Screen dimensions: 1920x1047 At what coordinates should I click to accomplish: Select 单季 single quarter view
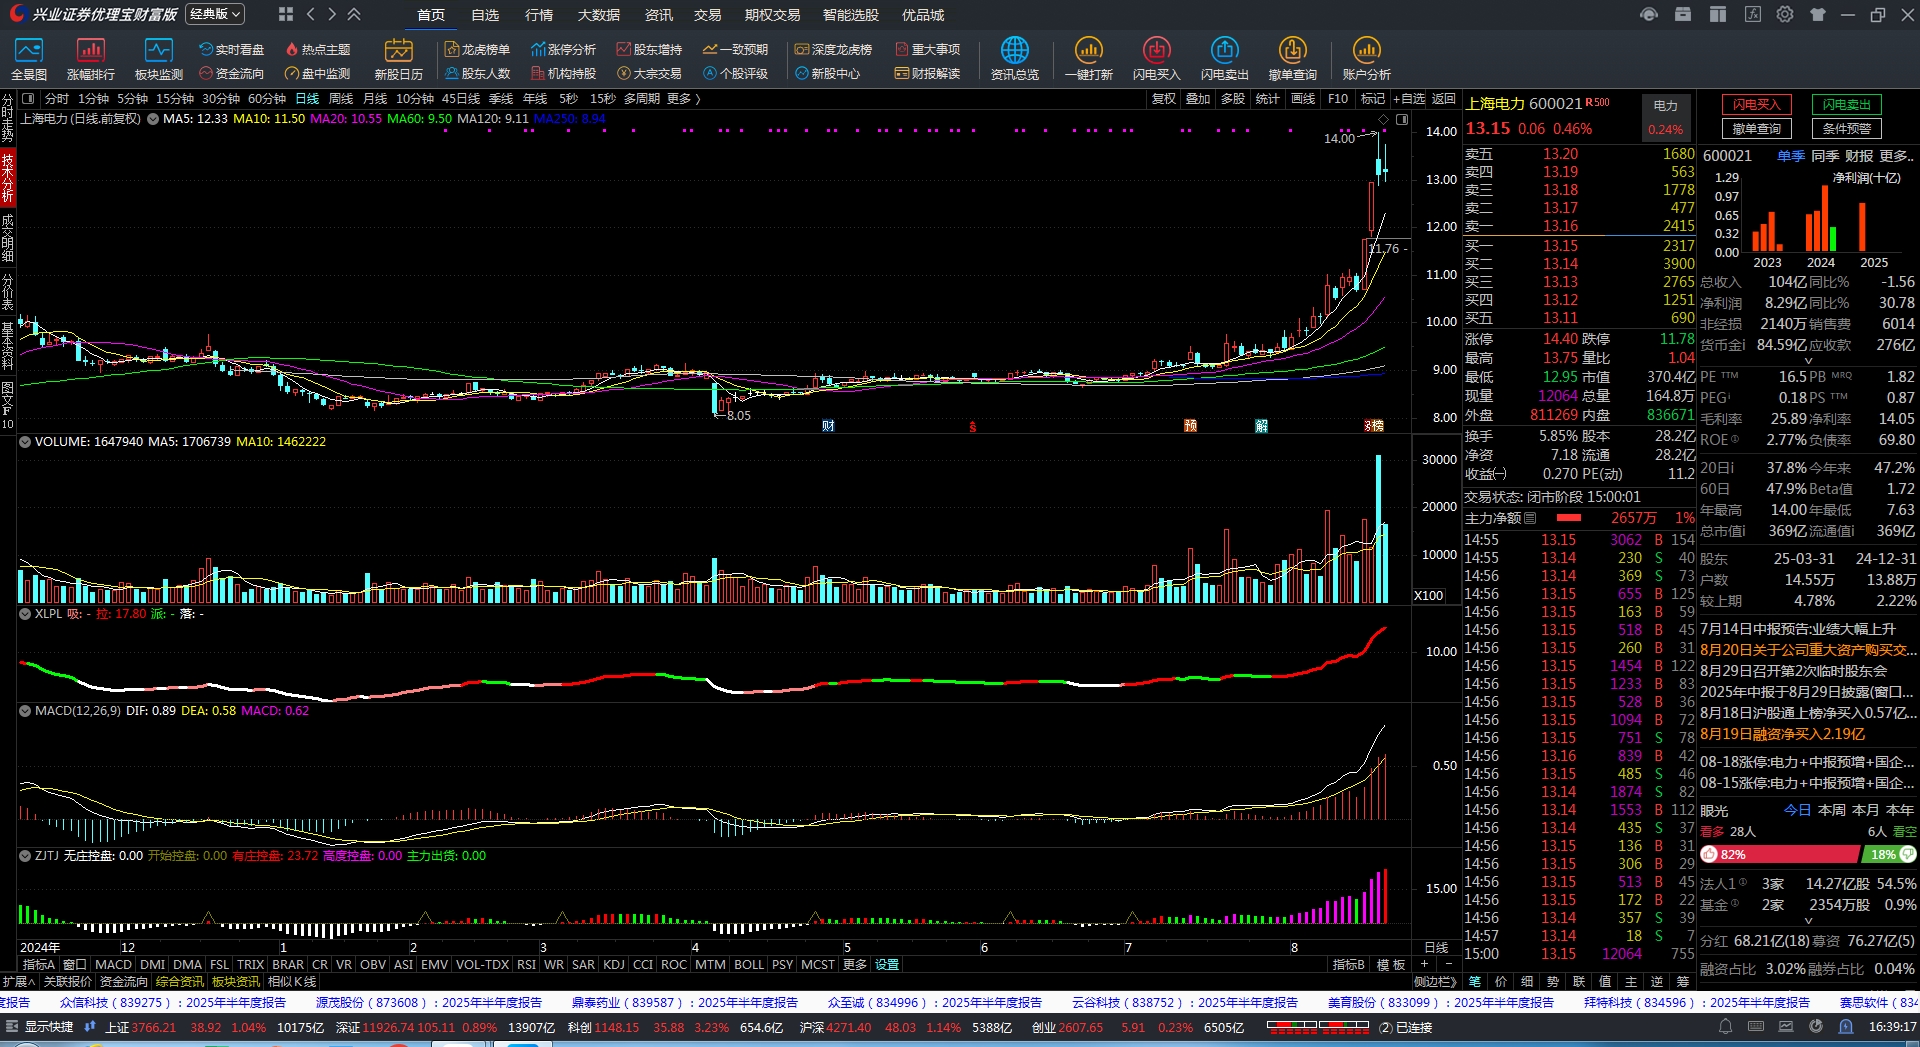[x=1791, y=156]
